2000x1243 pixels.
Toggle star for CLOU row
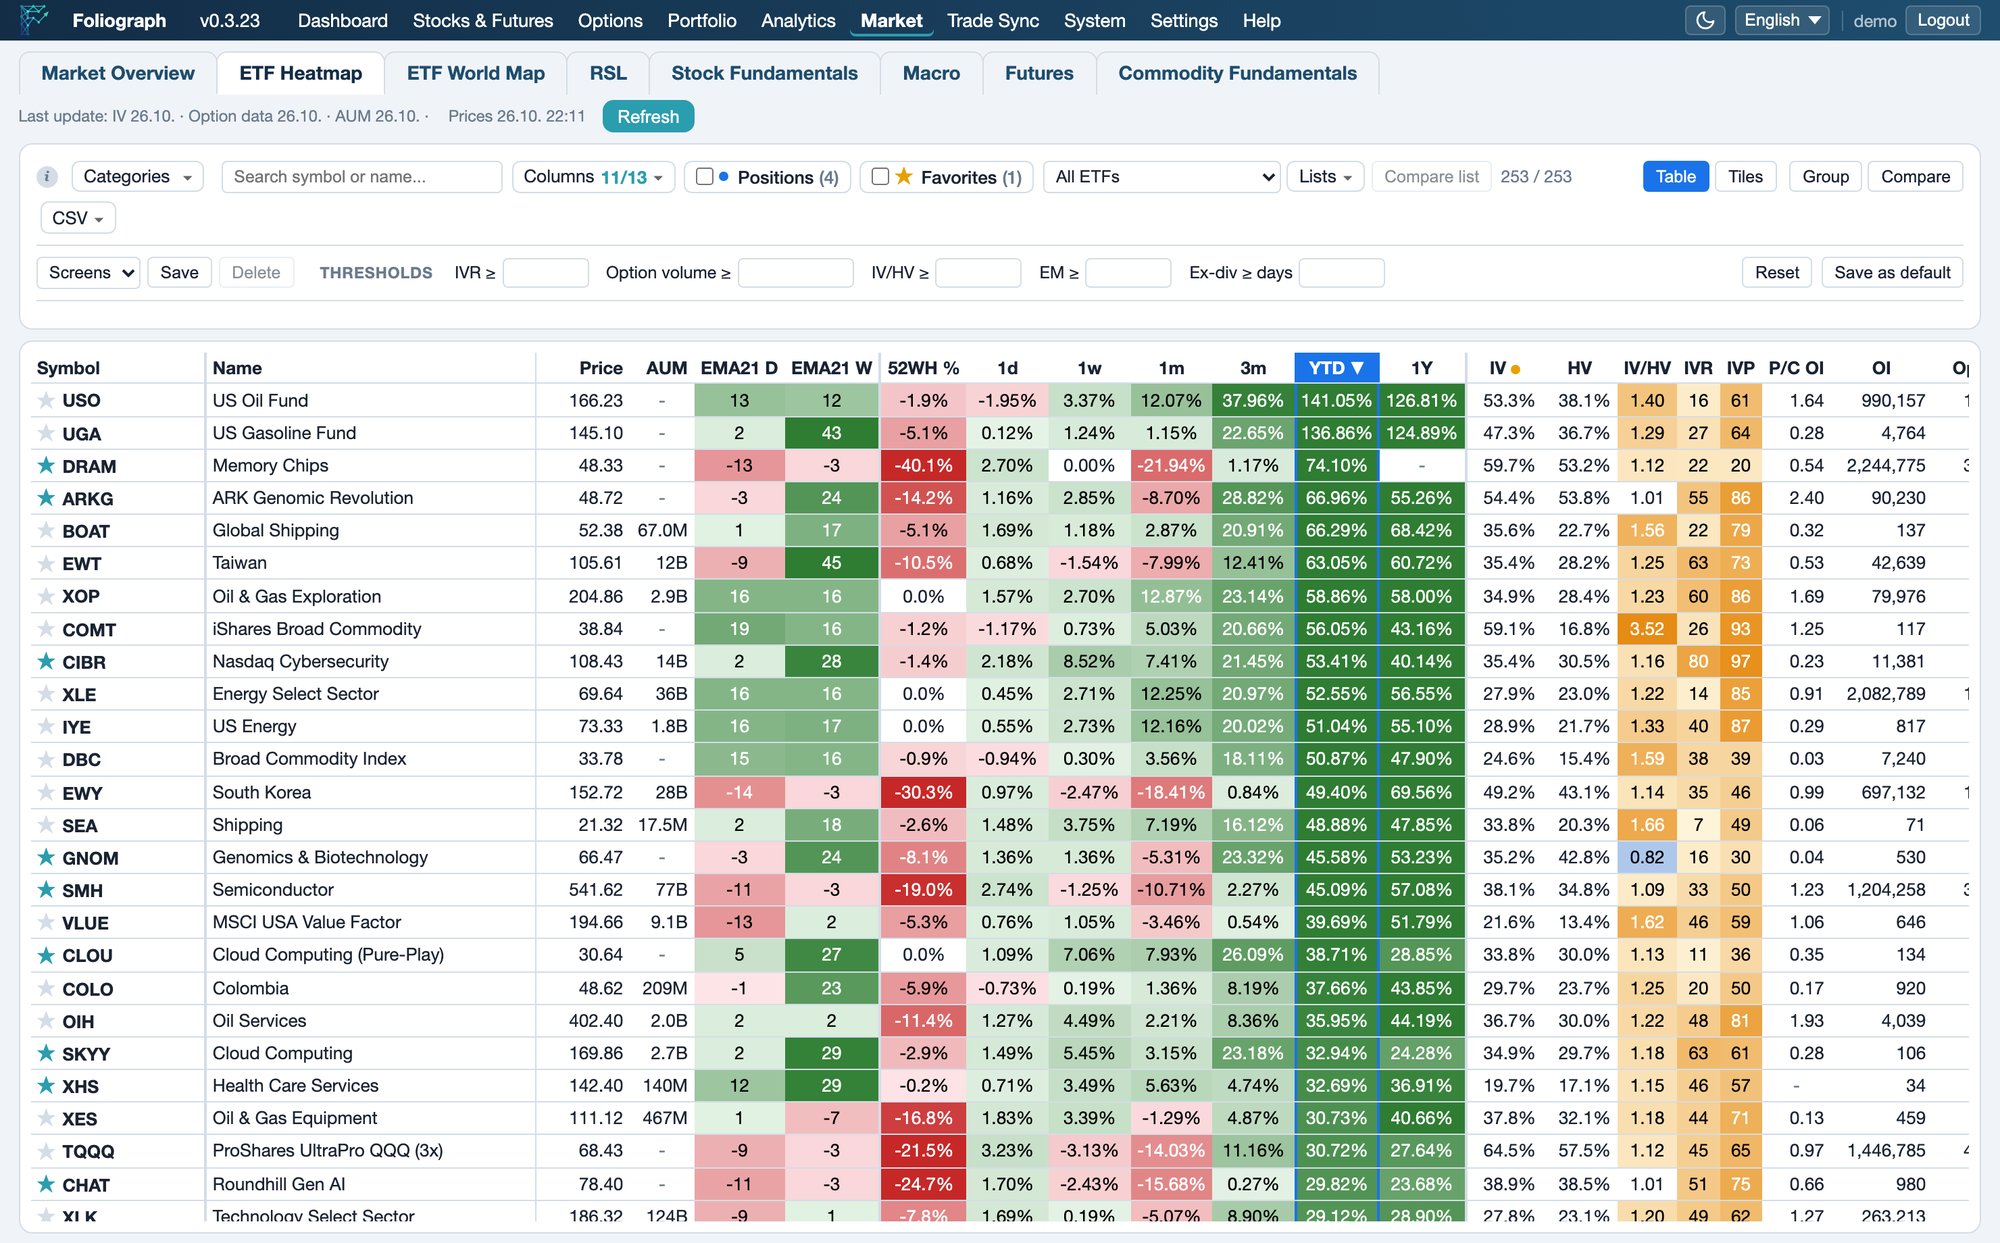coord(46,955)
